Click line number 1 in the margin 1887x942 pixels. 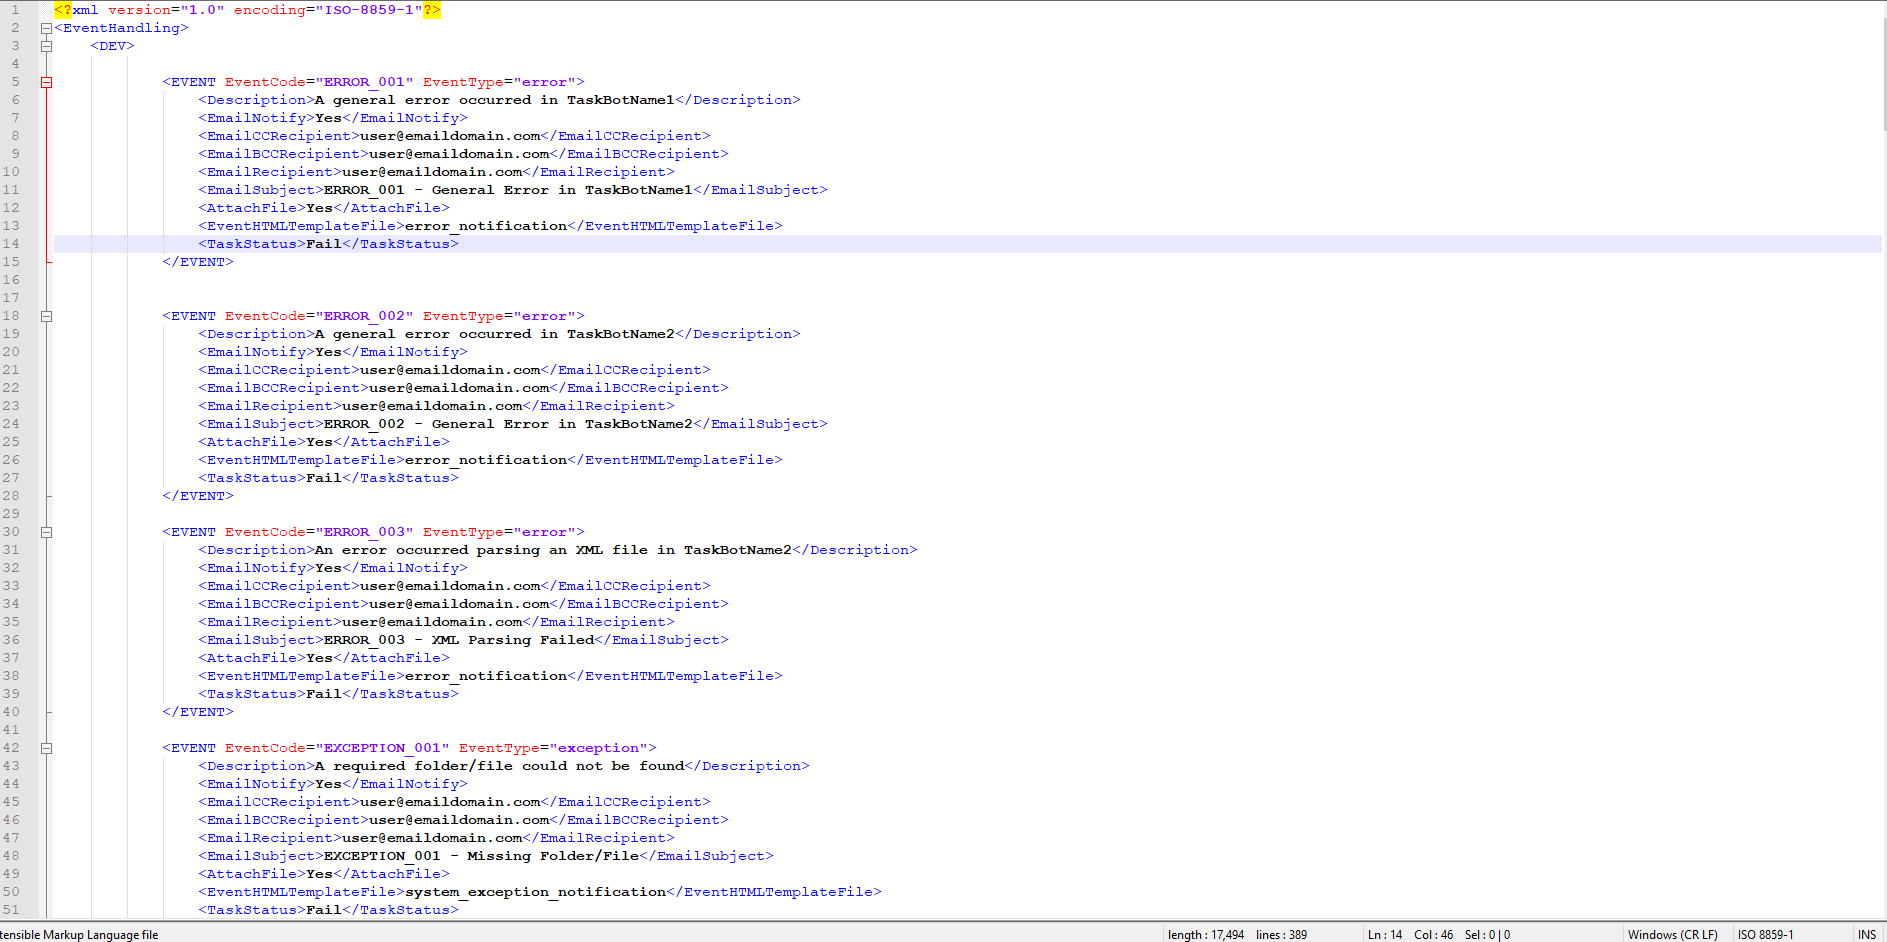(15, 10)
